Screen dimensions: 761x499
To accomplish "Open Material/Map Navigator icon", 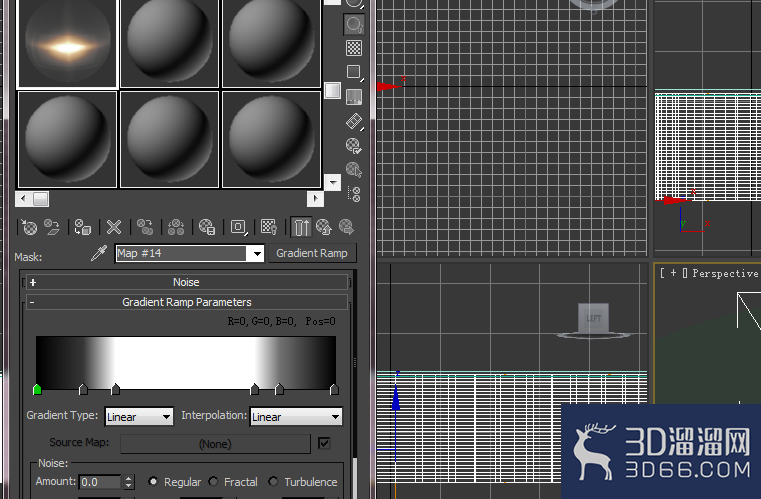I will click(354, 194).
